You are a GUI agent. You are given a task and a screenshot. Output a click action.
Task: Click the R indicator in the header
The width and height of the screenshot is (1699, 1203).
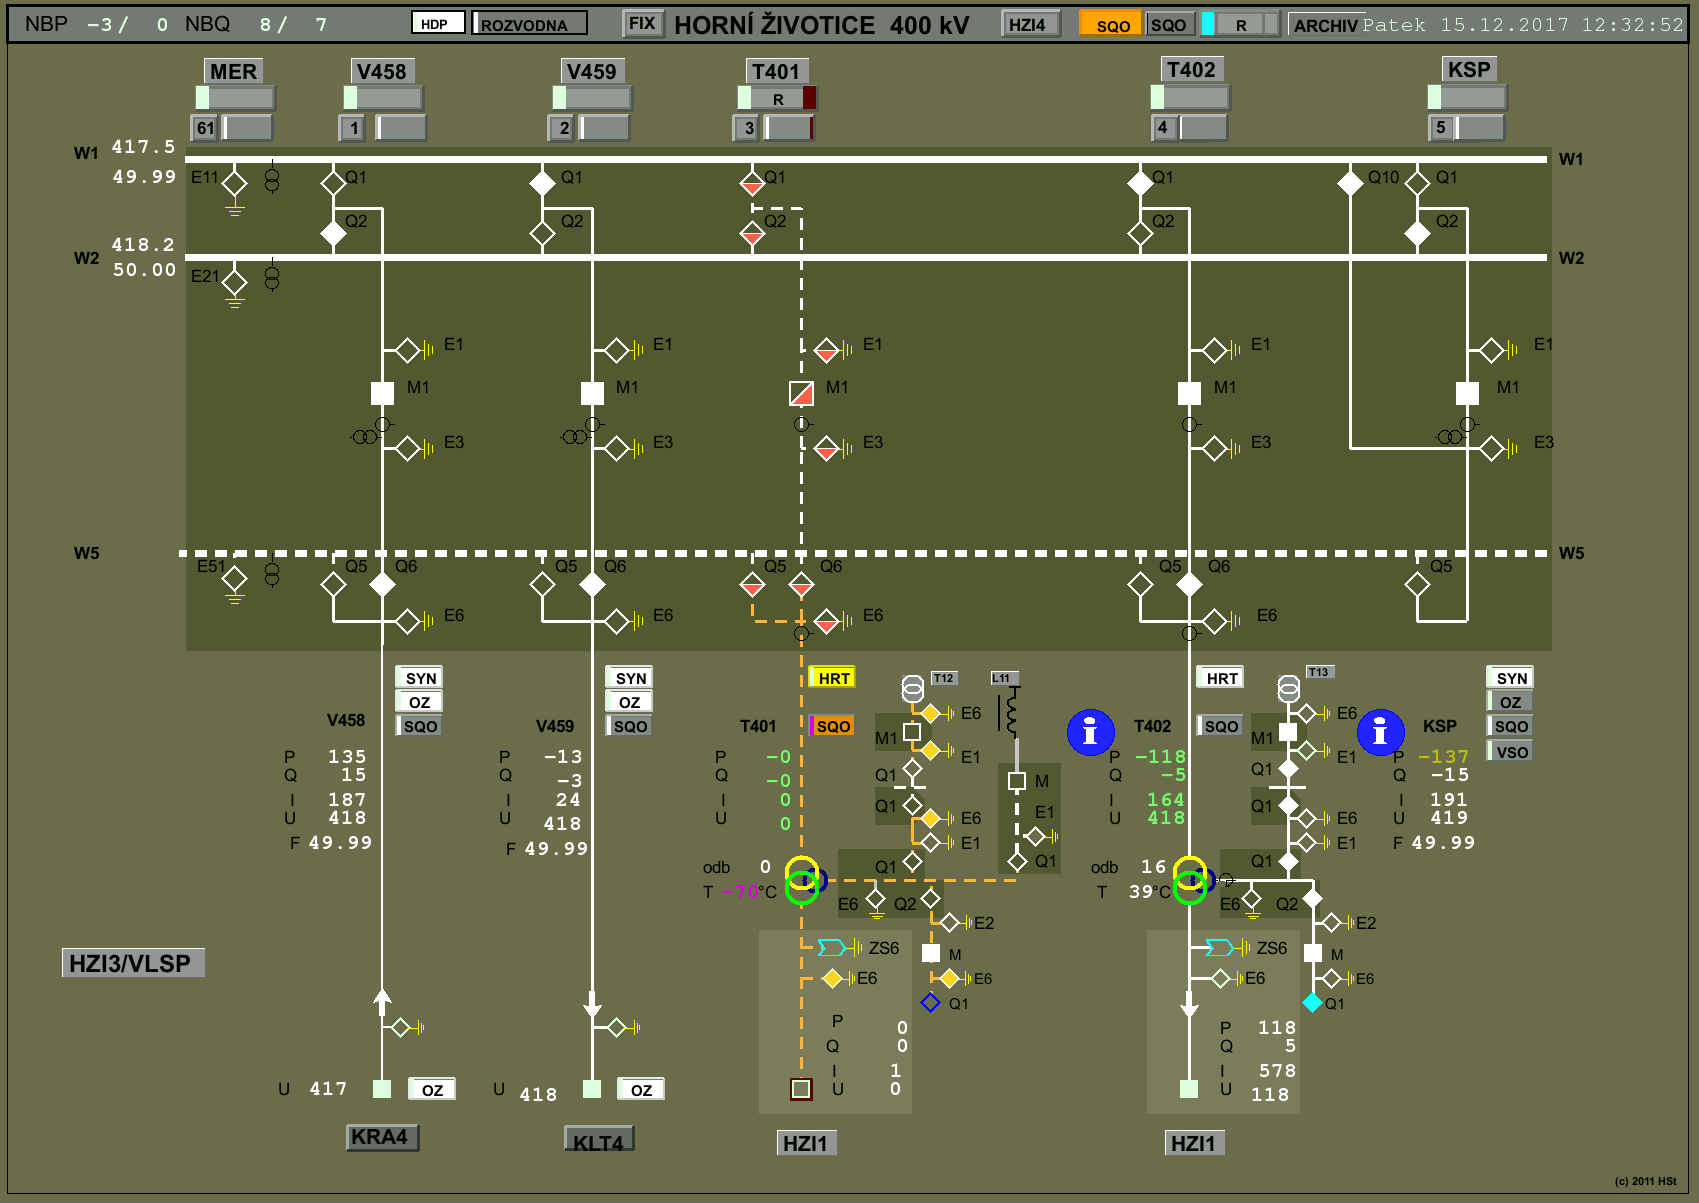(1241, 24)
